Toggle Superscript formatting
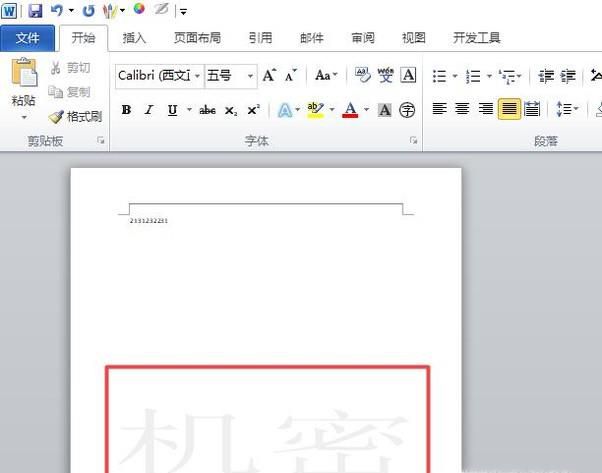Viewport: 602px width, 473px height. (x=253, y=110)
